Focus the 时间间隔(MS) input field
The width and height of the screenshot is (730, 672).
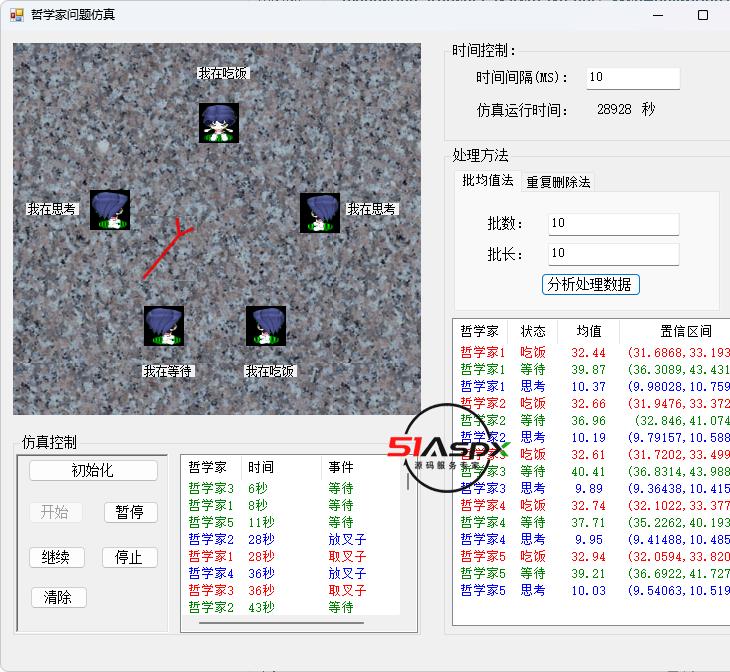(632, 78)
